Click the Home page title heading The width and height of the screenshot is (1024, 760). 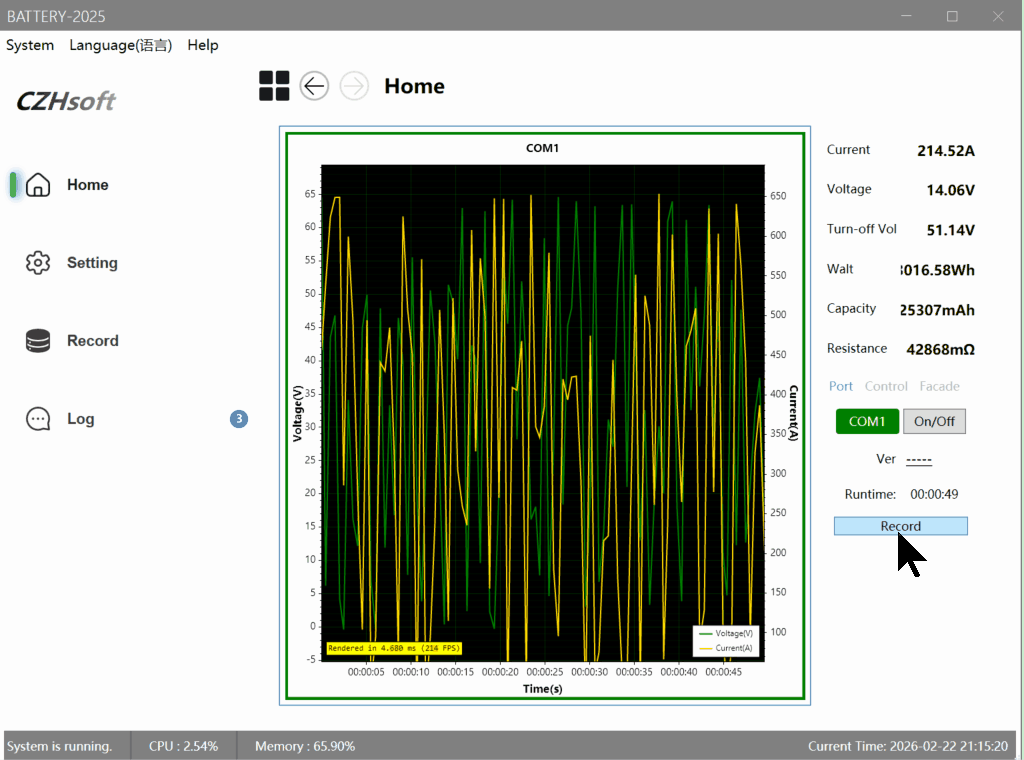point(414,86)
